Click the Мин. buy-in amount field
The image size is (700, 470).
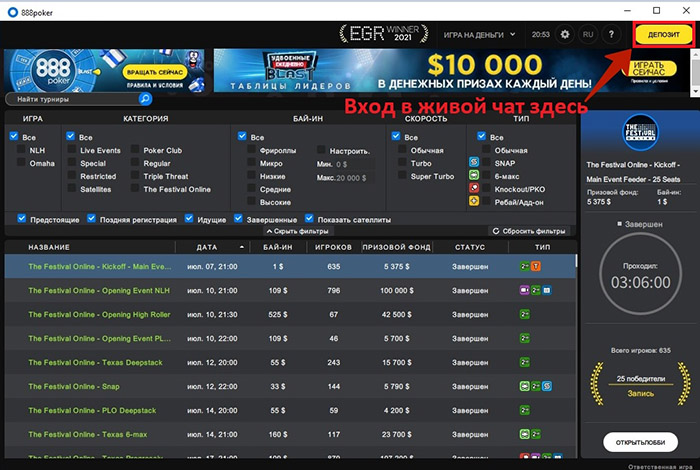click(x=354, y=164)
